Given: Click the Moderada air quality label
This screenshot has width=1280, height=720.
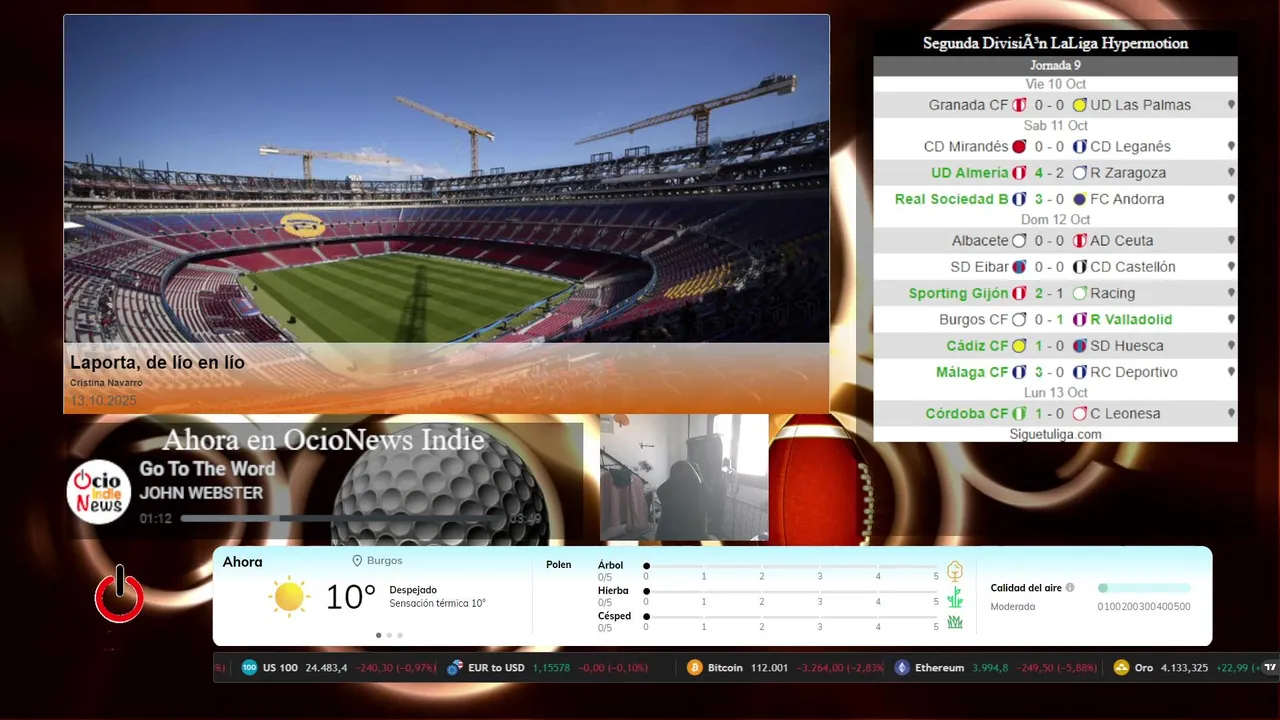Looking at the screenshot, I should point(1013,607).
